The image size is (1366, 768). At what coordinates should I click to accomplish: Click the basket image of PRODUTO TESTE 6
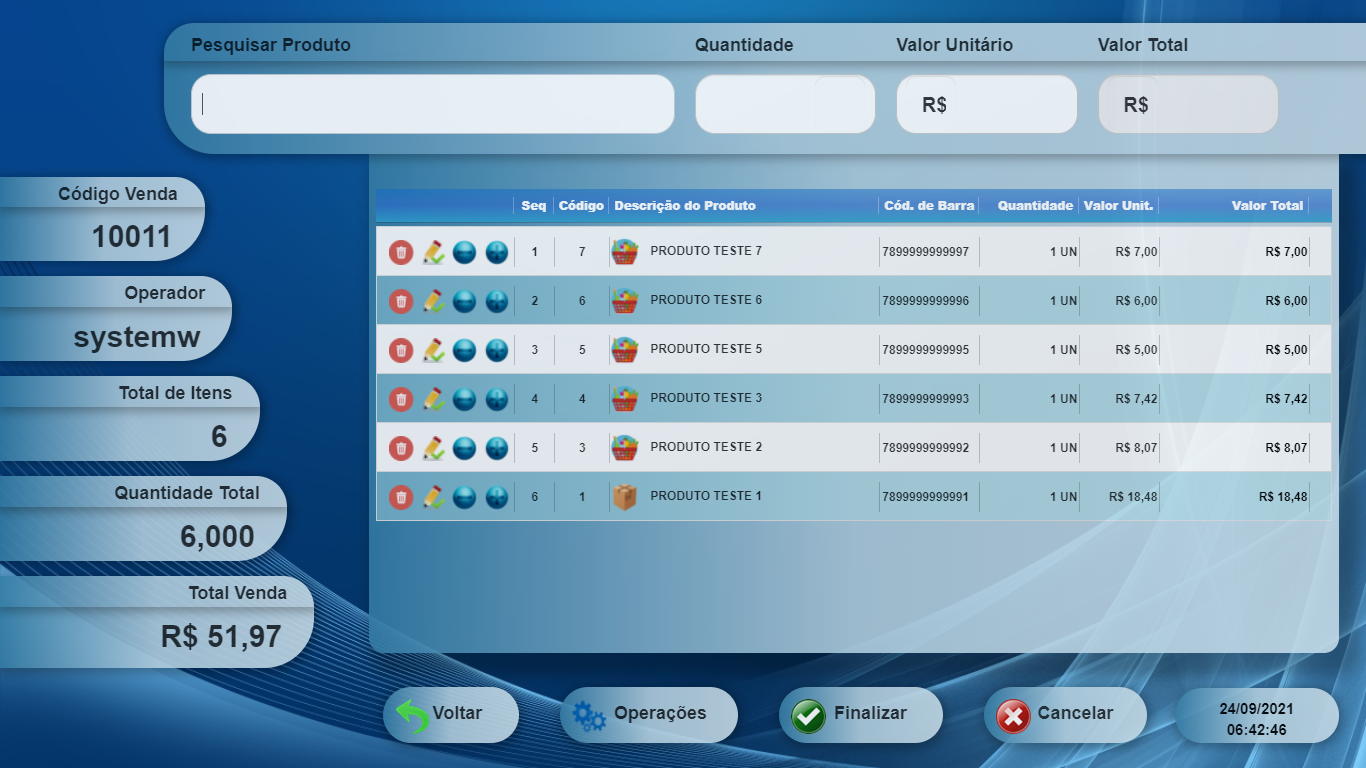(x=625, y=301)
